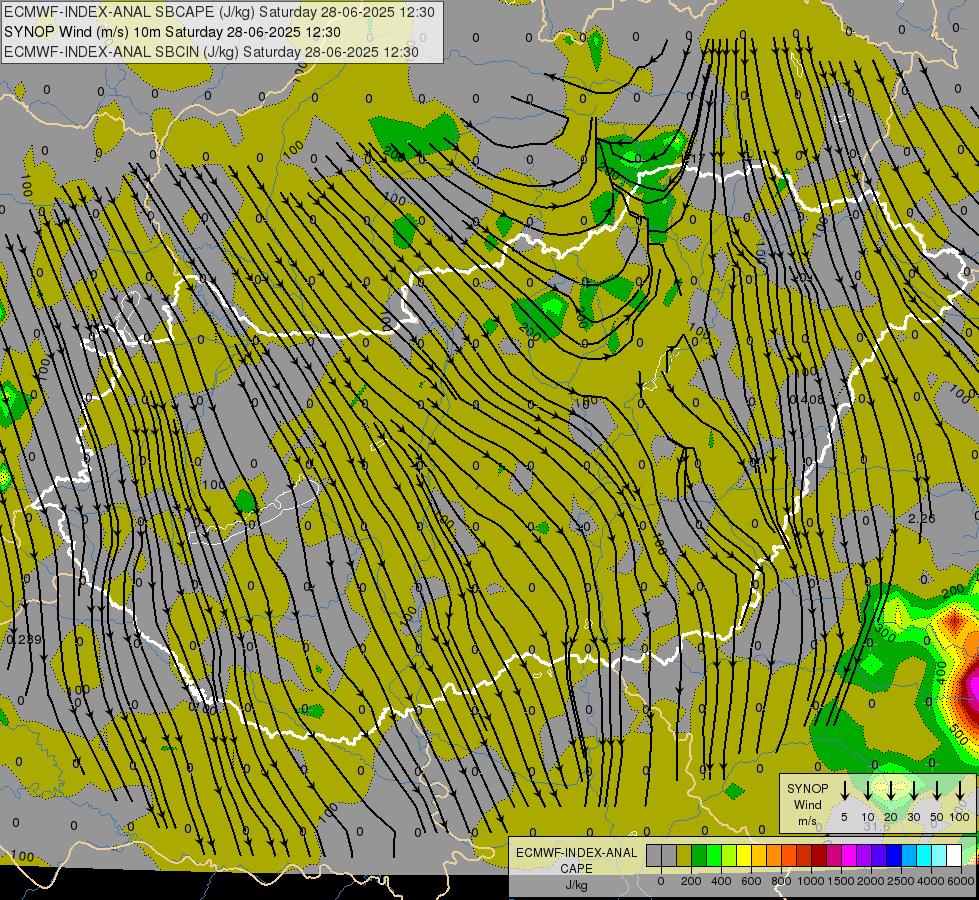Click the ECMWF-INDEX-ANAL label in bottom legend

pos(576,853)
